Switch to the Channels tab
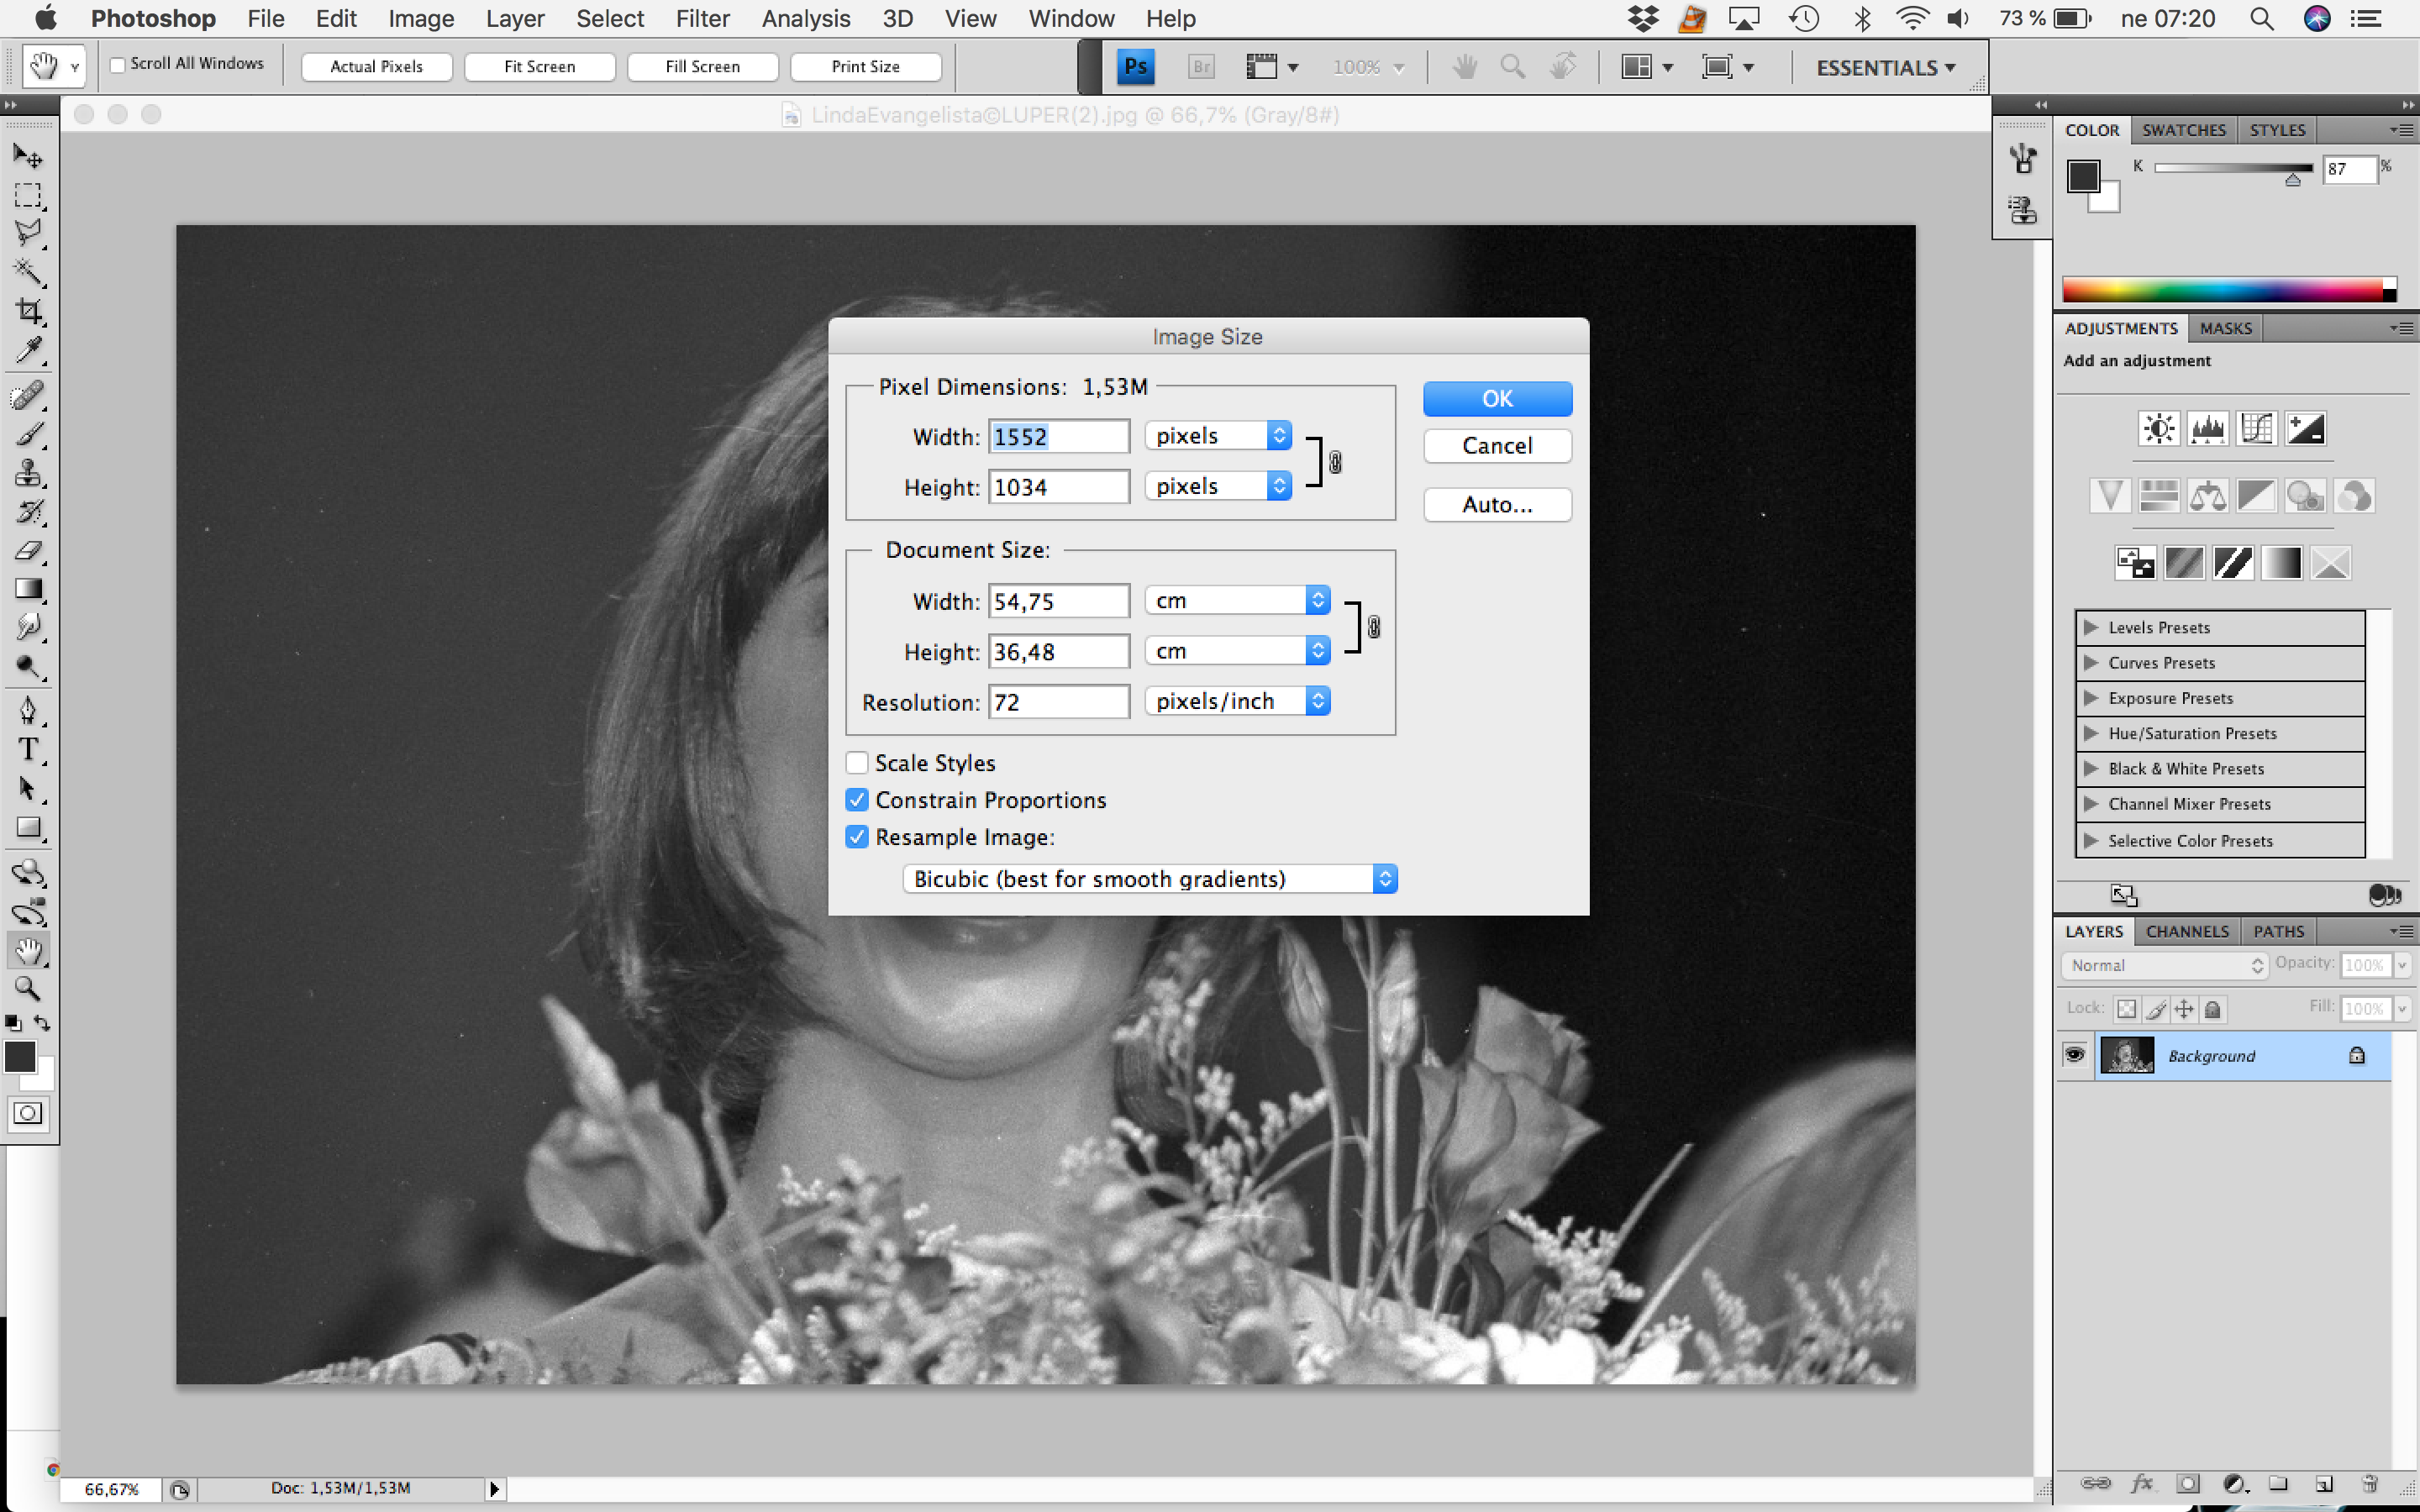 (2186, 931)
